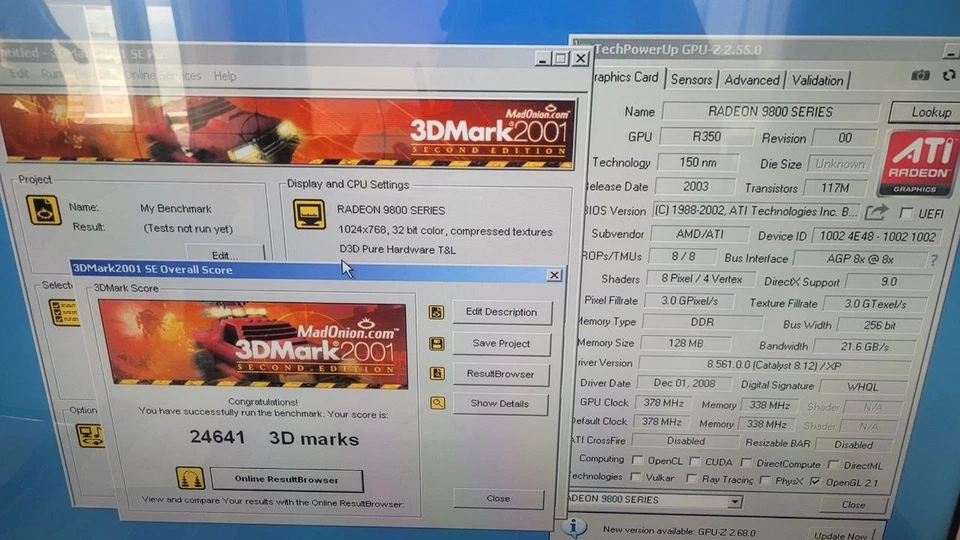The image size is (960, 540).
Task: Click the Selected Tests checklist icon
Action: pyautogui.click(x=63, y=312)
